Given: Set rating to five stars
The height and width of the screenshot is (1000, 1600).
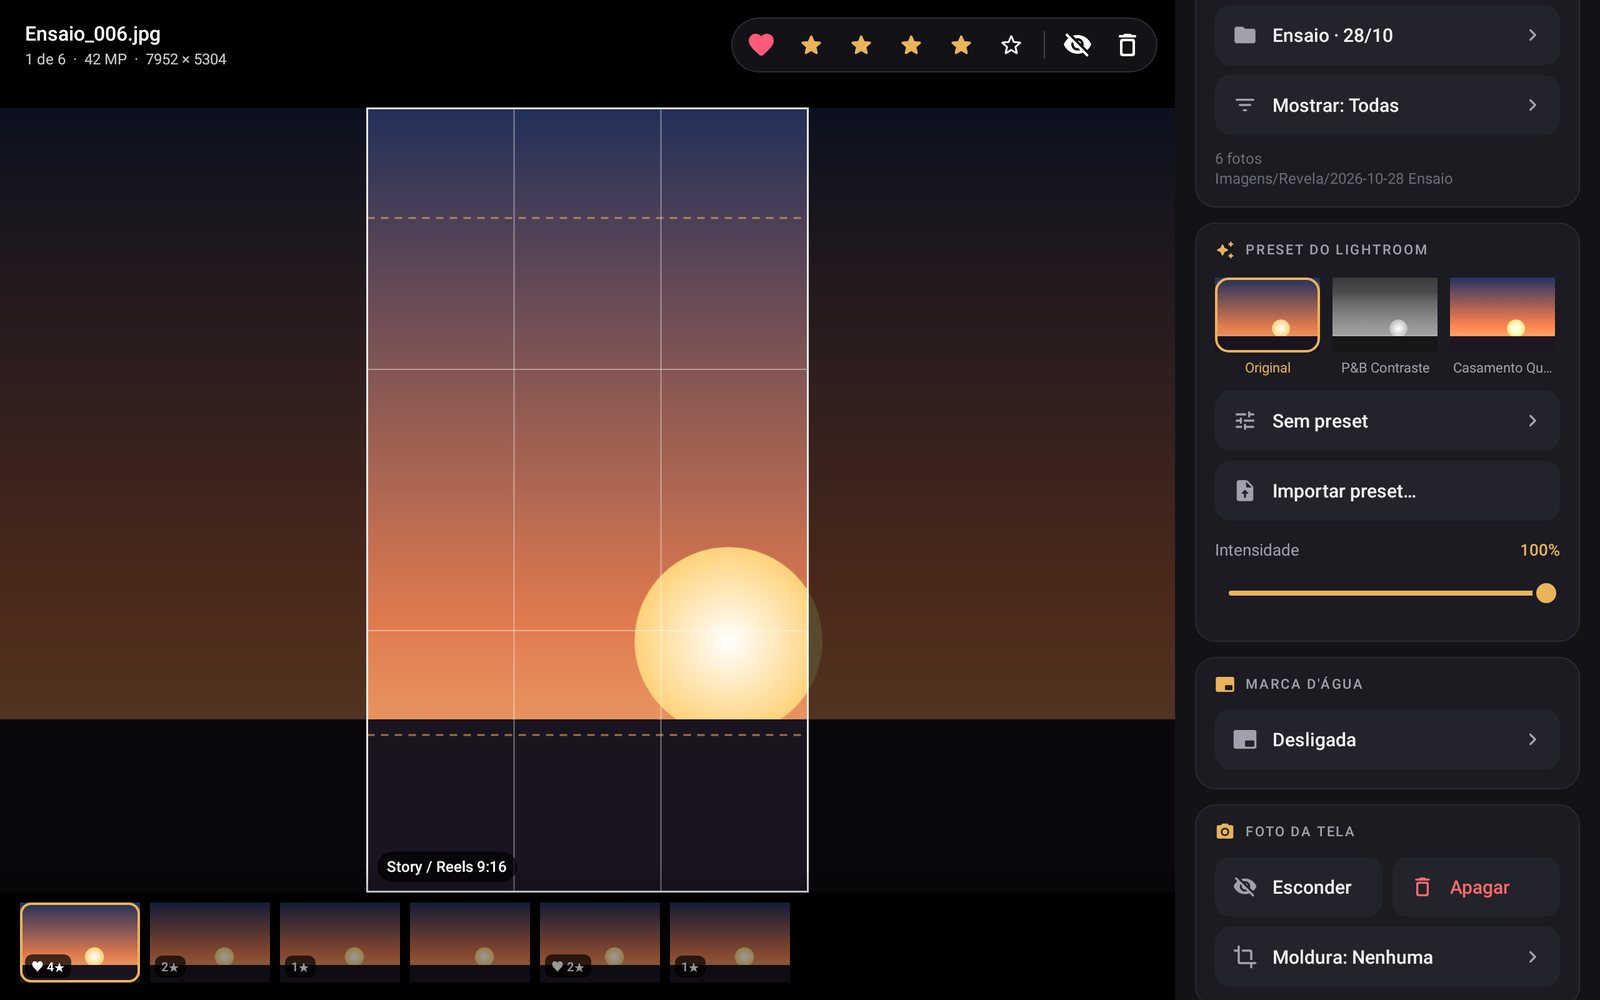Looking at the screenshot, I should tap(1011, 45).
